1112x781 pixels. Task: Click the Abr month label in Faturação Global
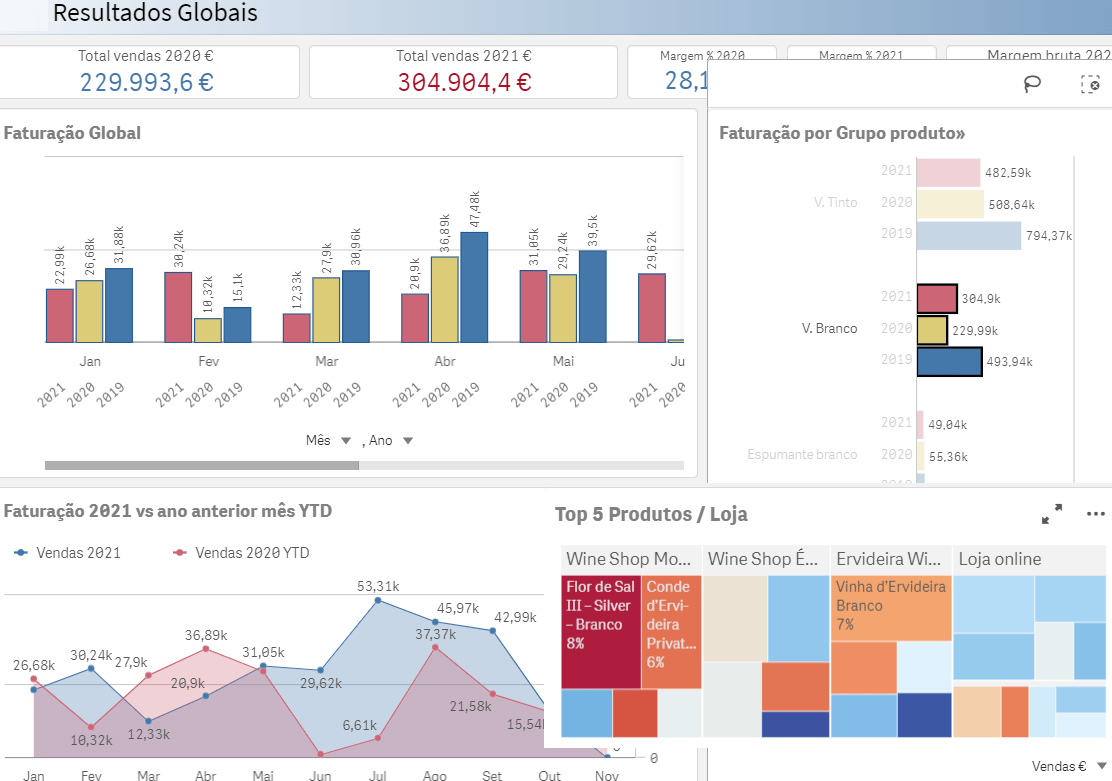pos(445,361)
